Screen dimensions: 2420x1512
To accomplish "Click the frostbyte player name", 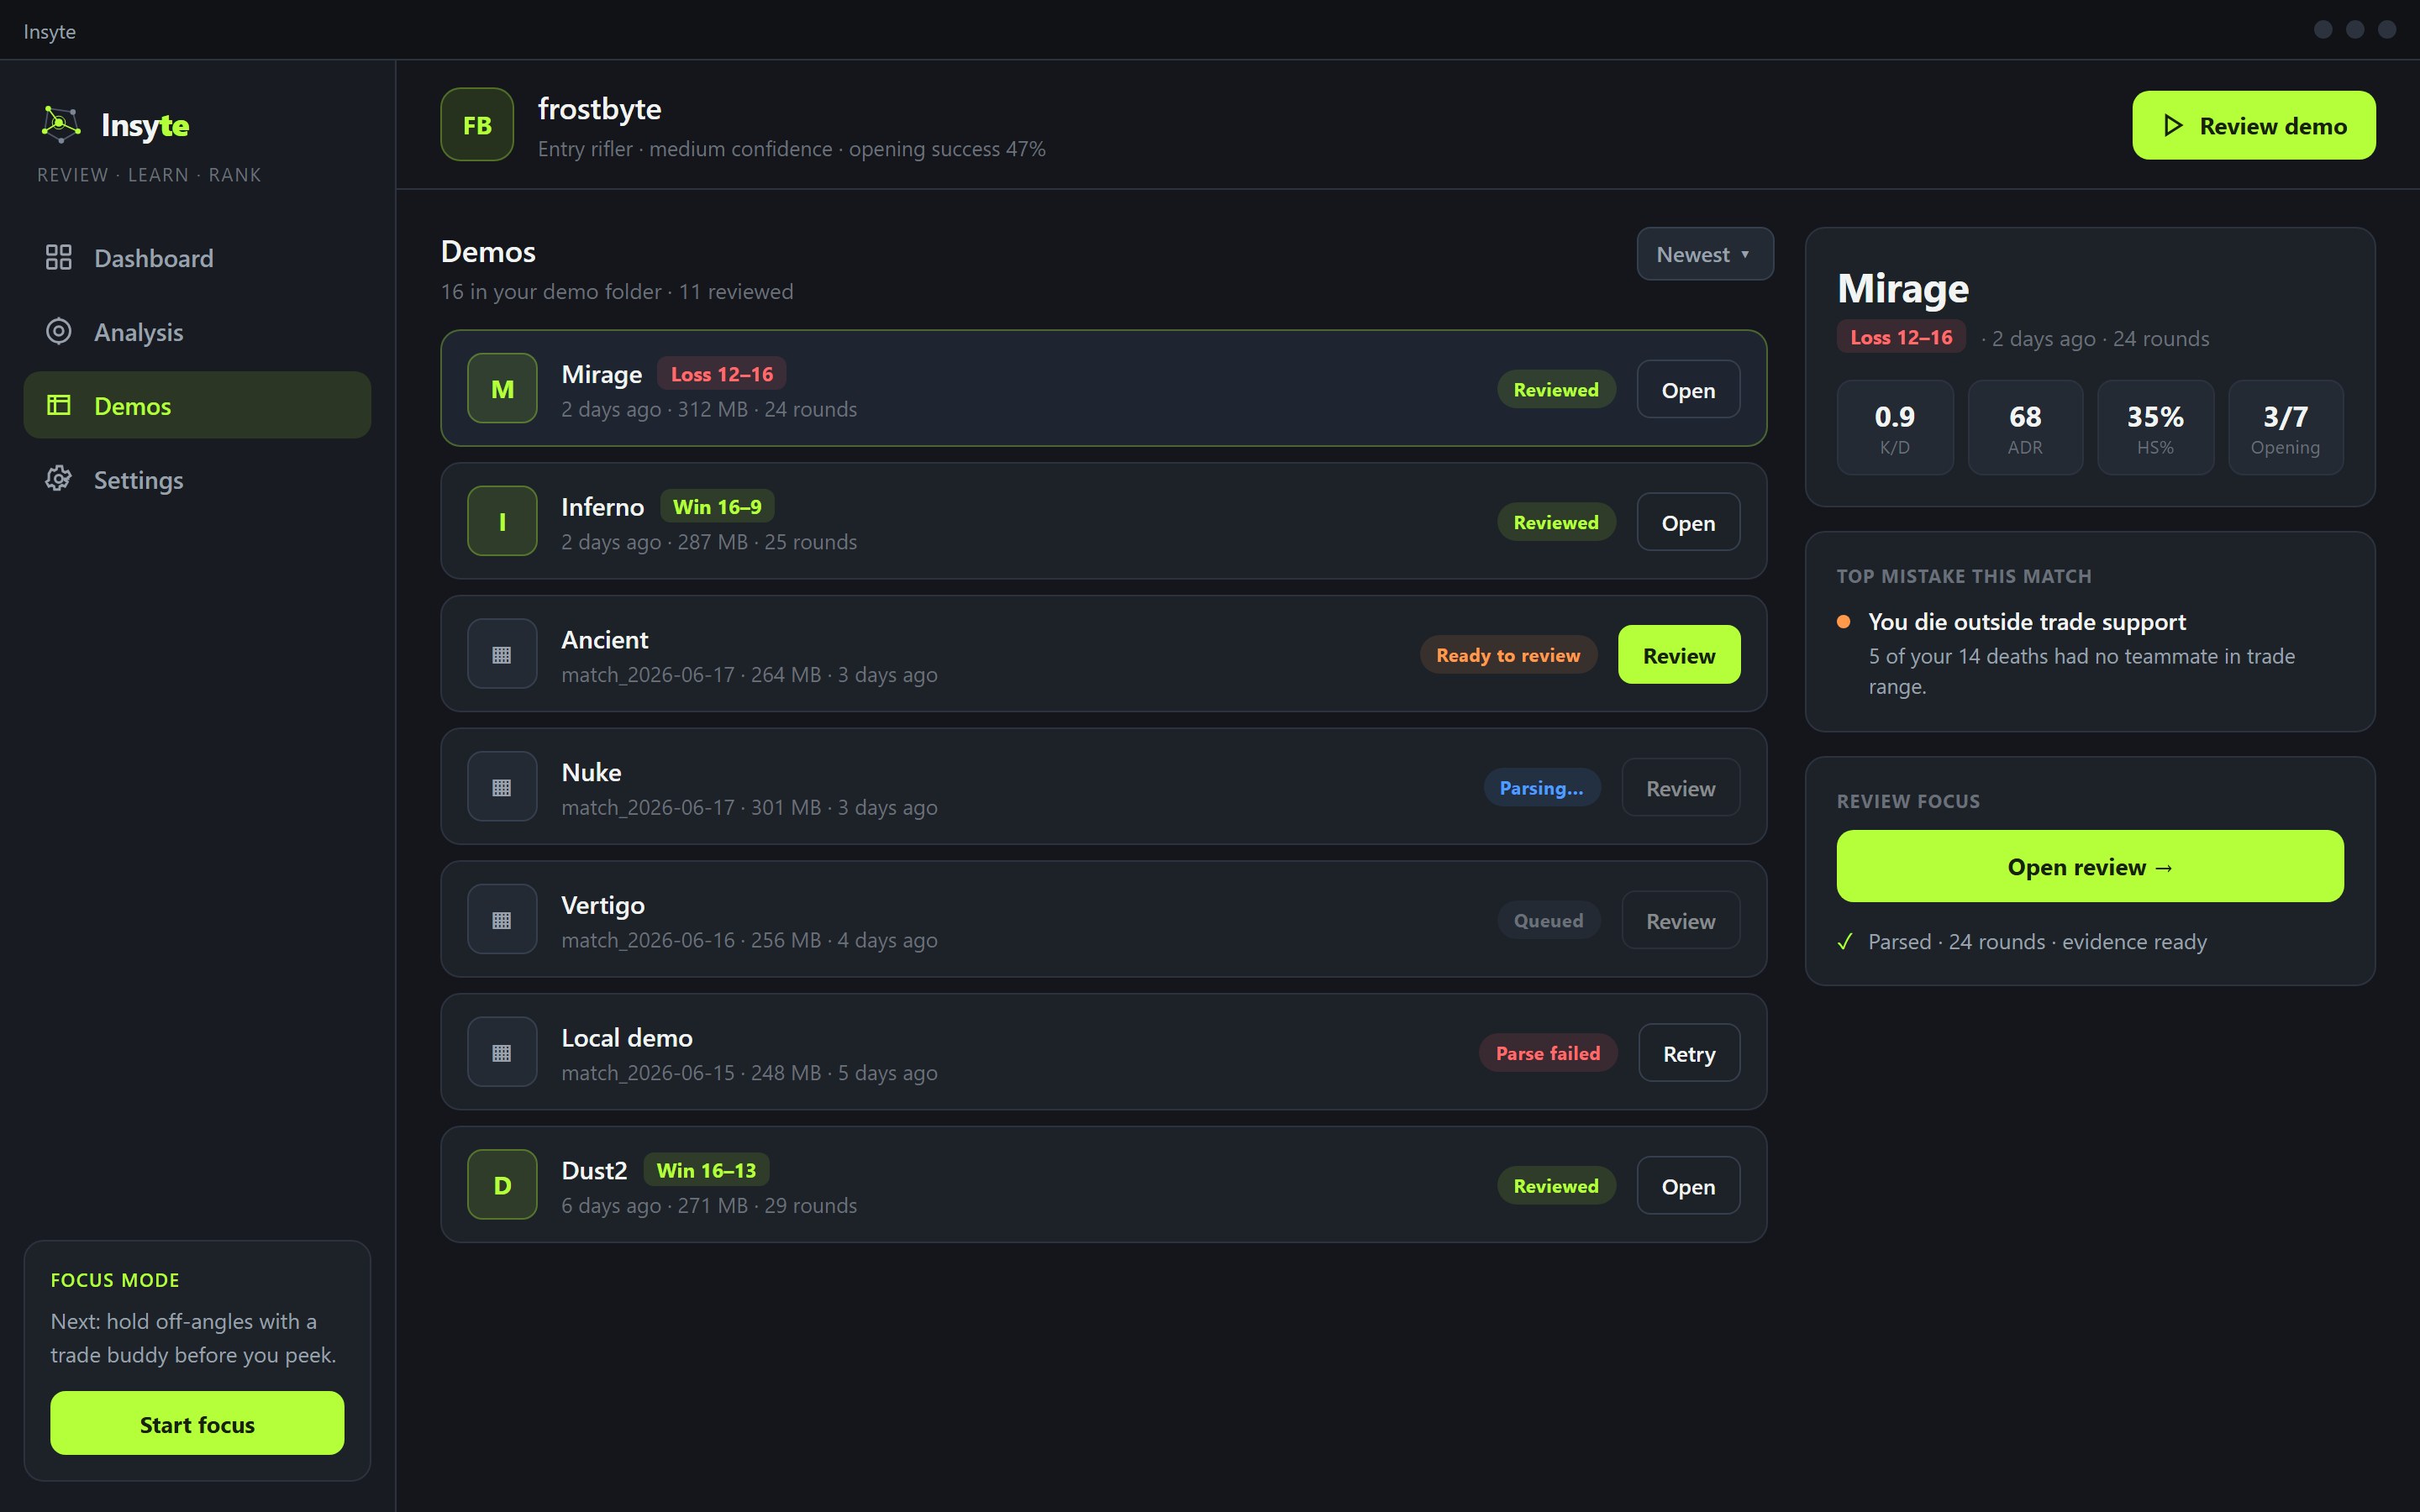I will coord(599,108).
